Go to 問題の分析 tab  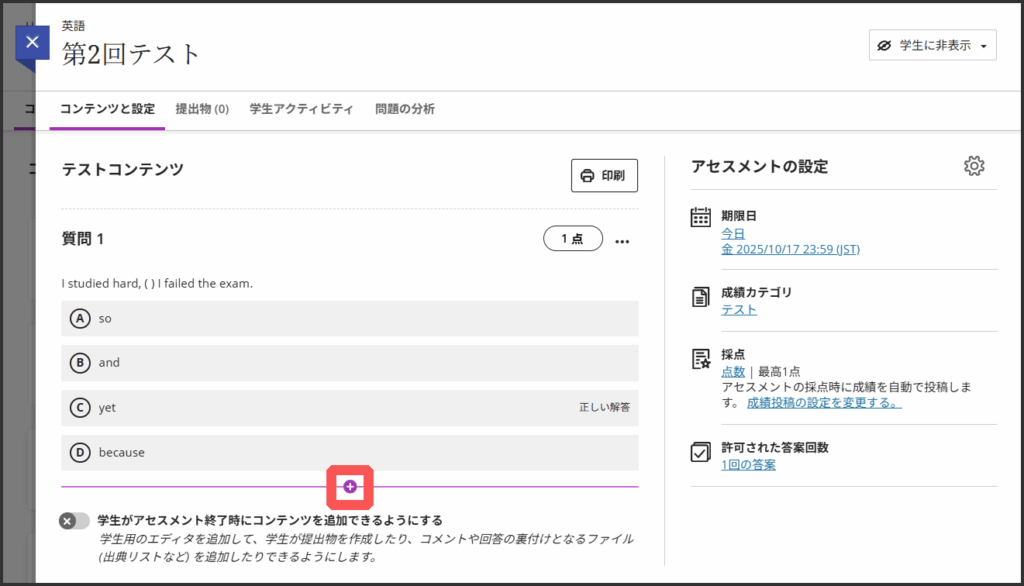[x=404, y=109]
